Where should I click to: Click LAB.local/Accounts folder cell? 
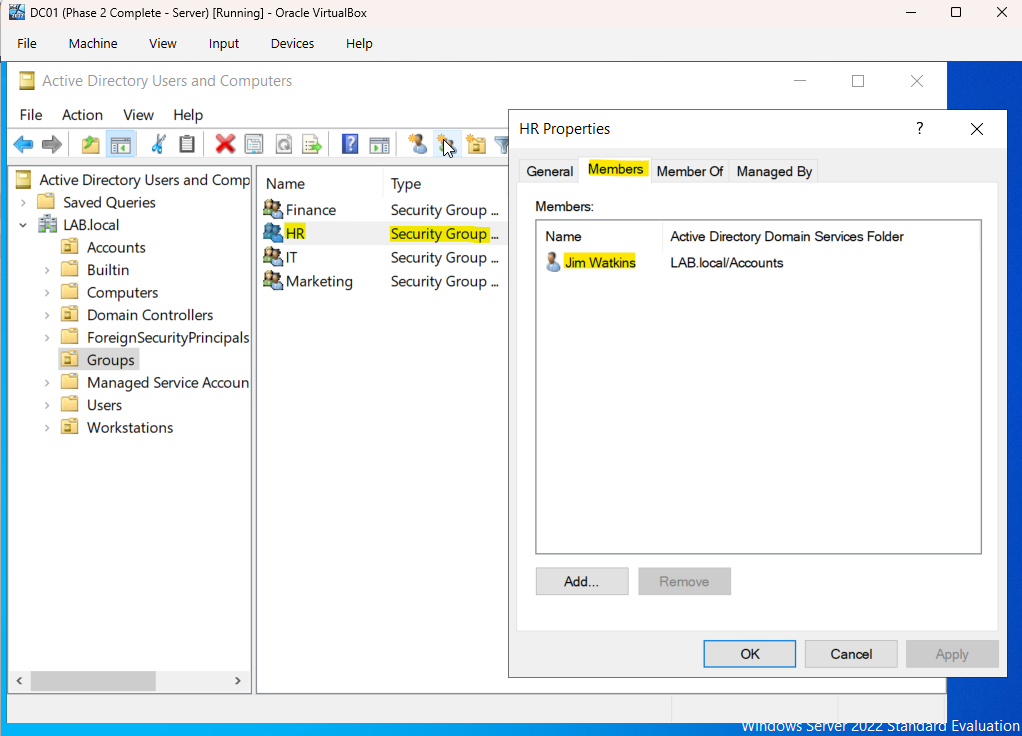pyautogui.click(x=726, y=263)
